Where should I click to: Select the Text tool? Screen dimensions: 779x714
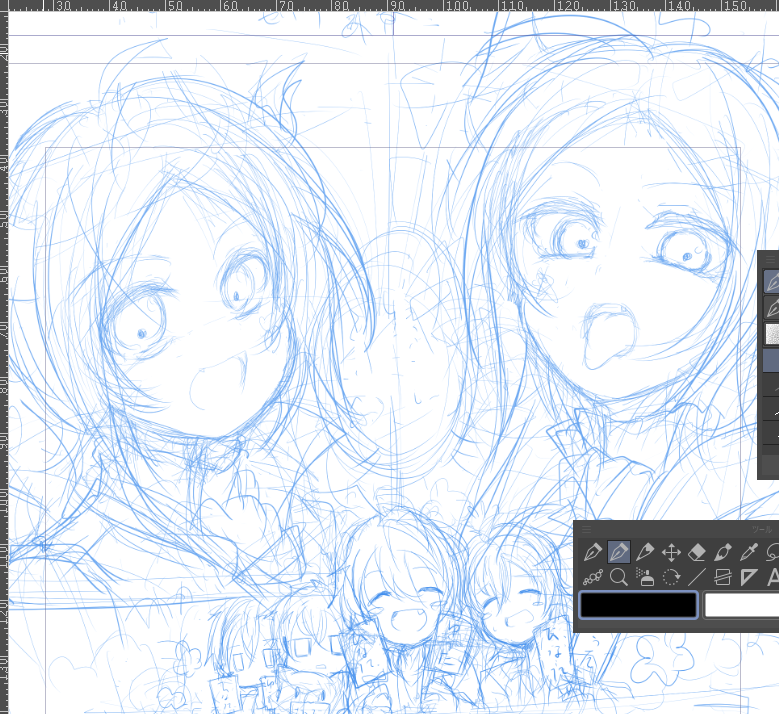coord(772,577)
